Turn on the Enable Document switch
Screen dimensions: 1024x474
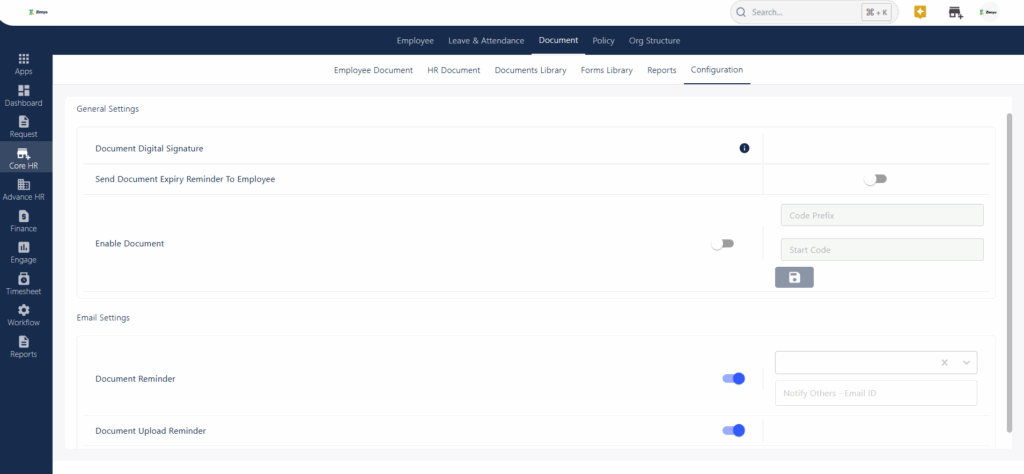click(722, 244)
